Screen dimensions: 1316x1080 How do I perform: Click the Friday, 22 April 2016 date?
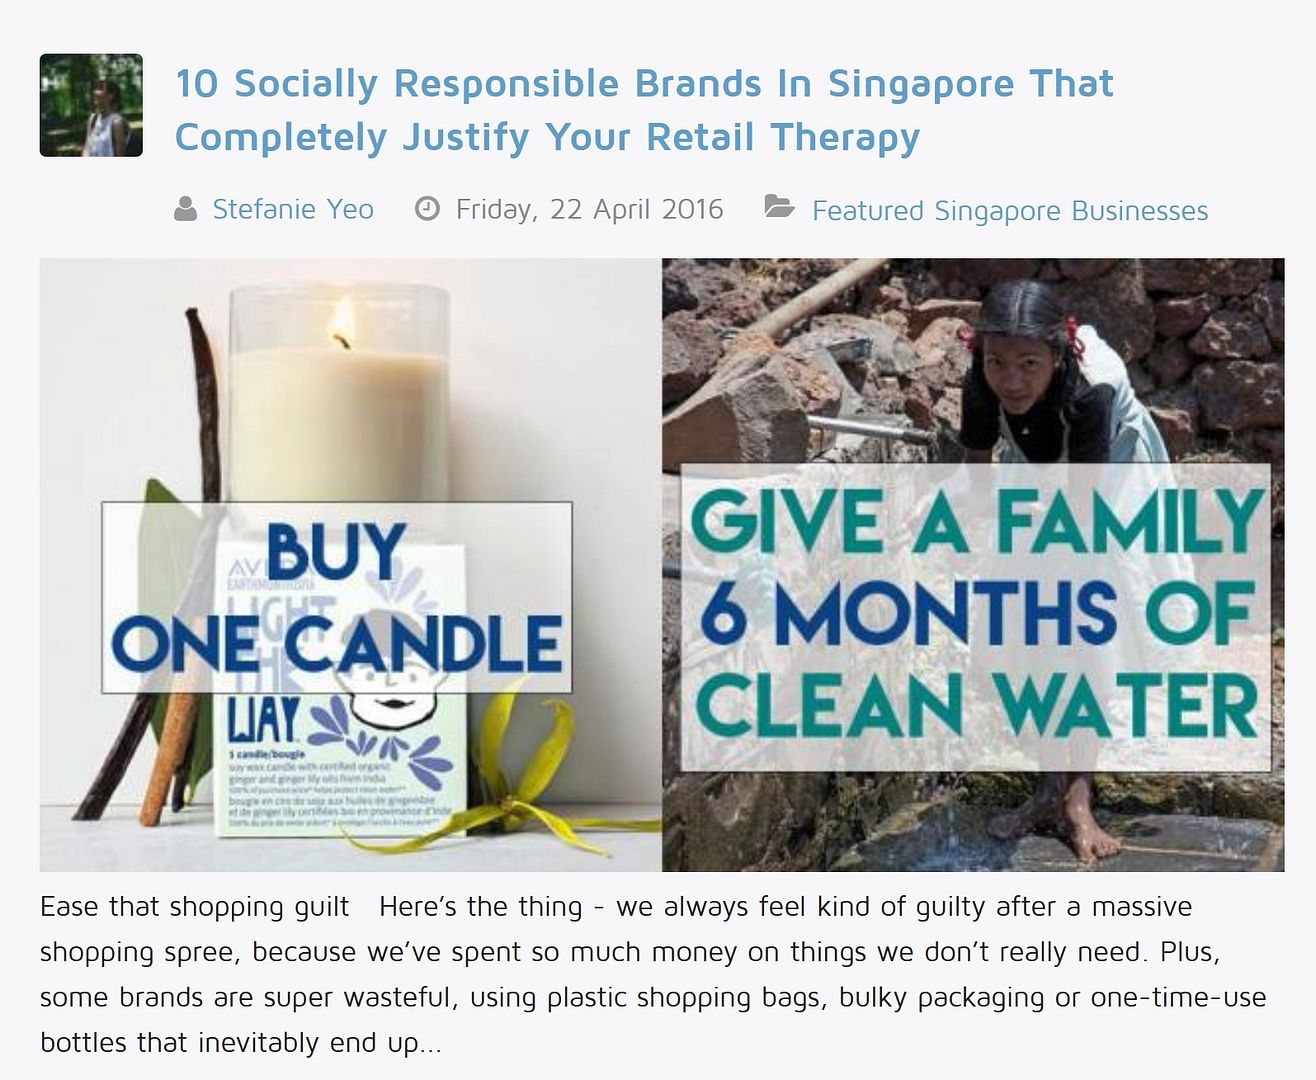click(589, 209)
